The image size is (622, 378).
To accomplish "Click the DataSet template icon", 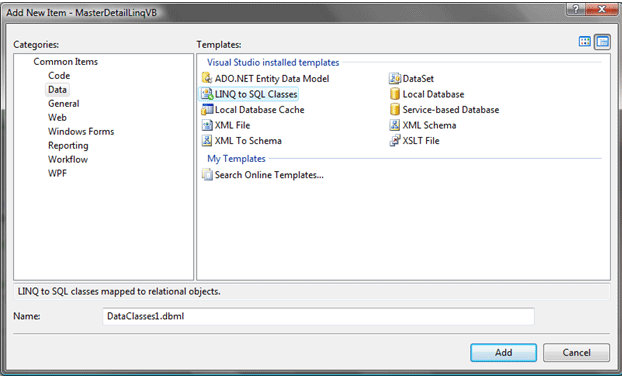I will tap(395, 78).
